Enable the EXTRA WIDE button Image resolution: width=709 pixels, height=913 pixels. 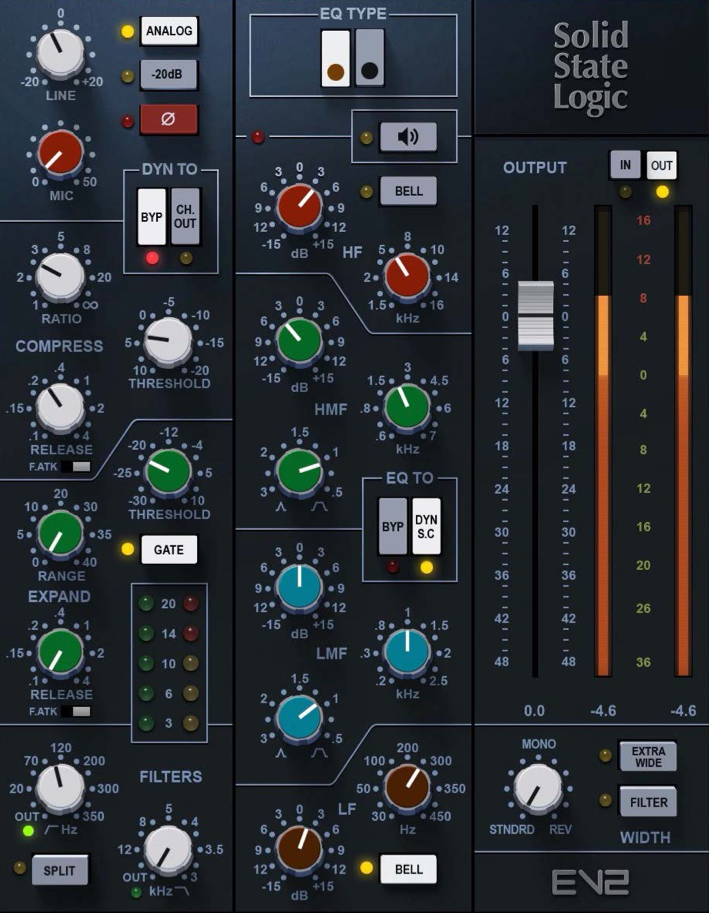pos(648,757)
